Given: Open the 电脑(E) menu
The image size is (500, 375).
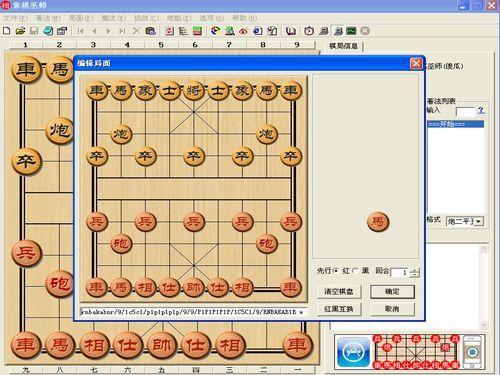Looking at the screenshot, I should click(x=179, y=18).
